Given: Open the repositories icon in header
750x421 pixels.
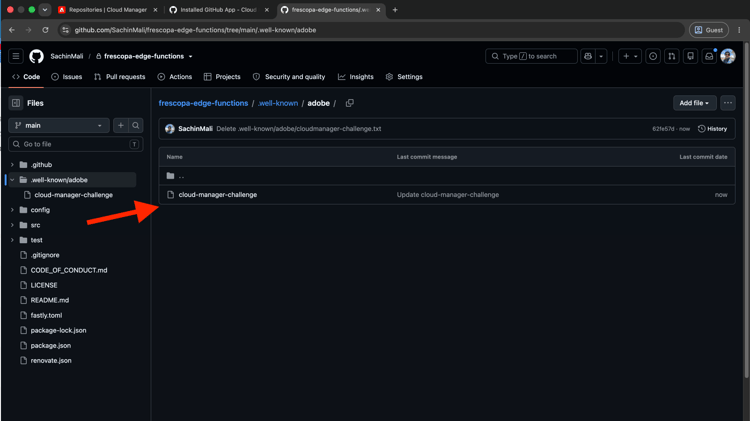Looking at the screenshot, I should pyautogui.click(x=690, y=56).
